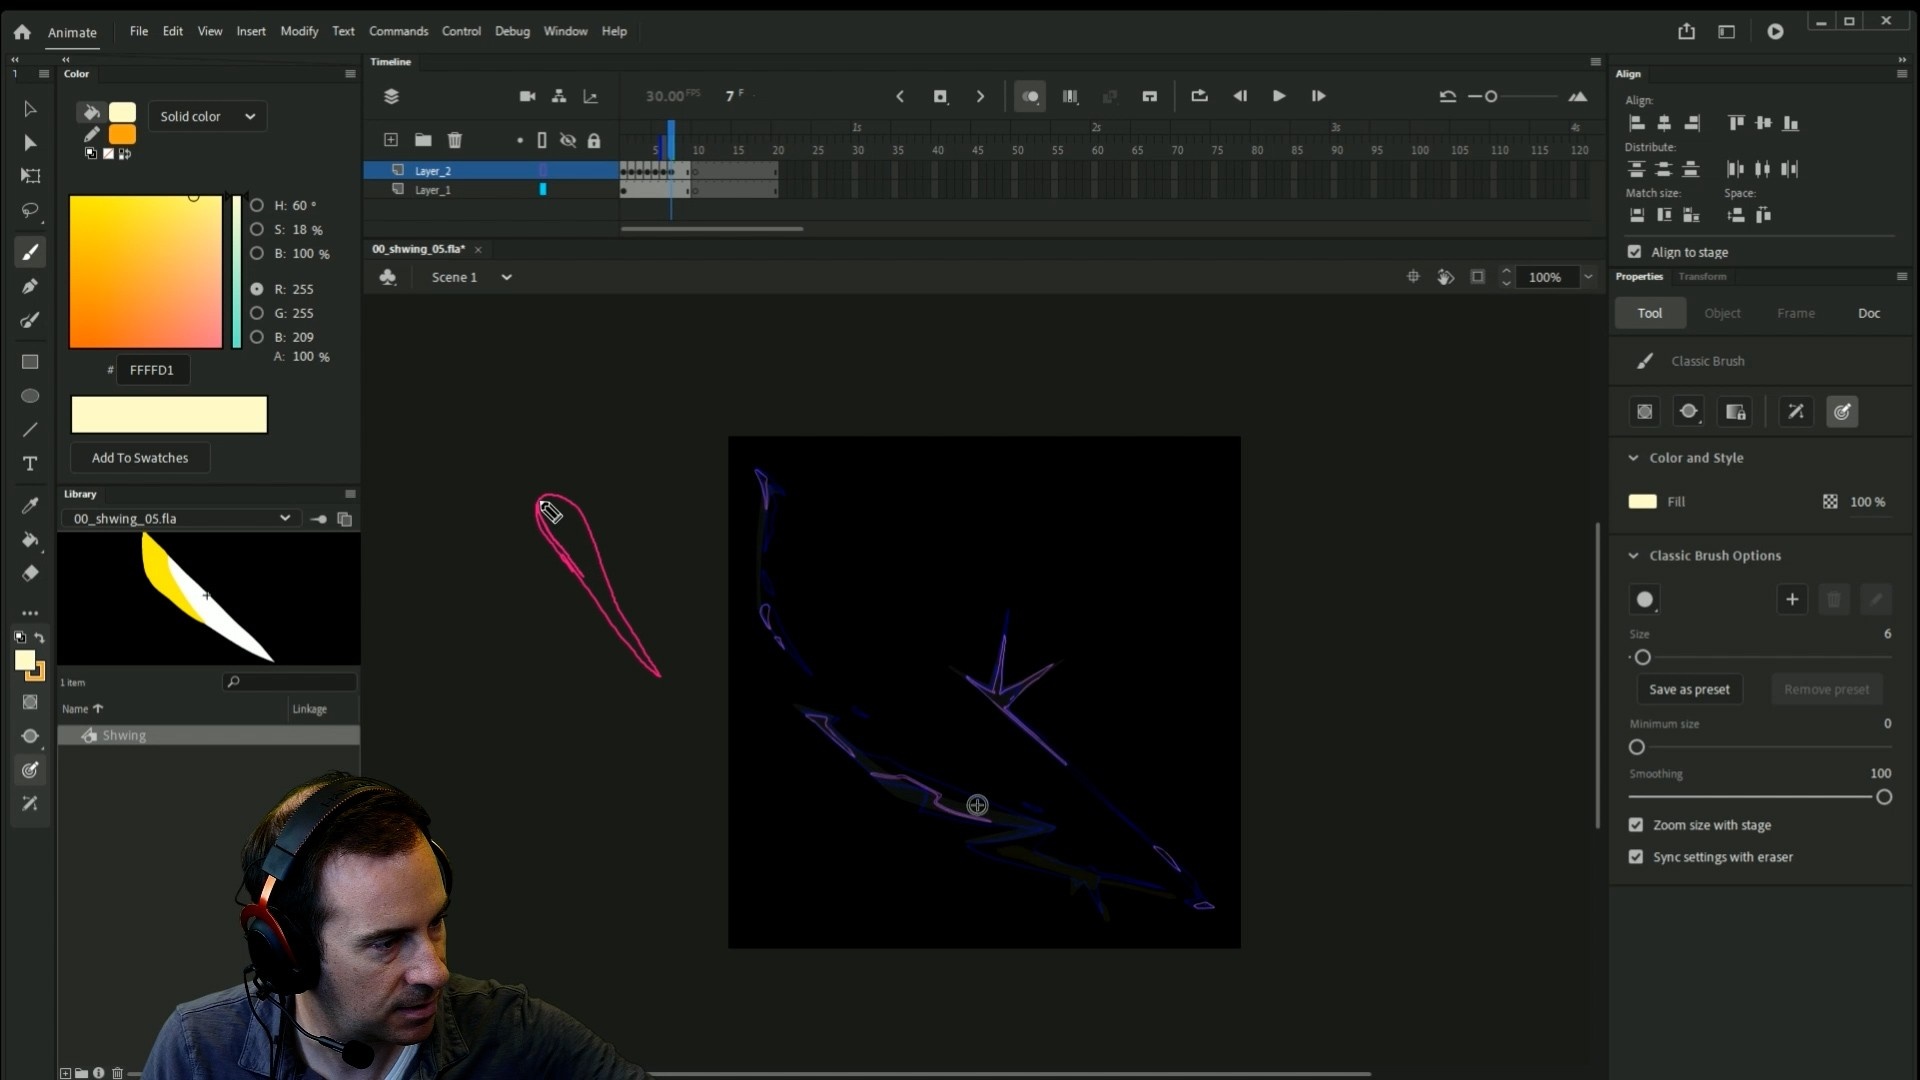Select the Rectangle tool in toolbar
This screenshot has height=1080, width=1920.
pos(30,362)
